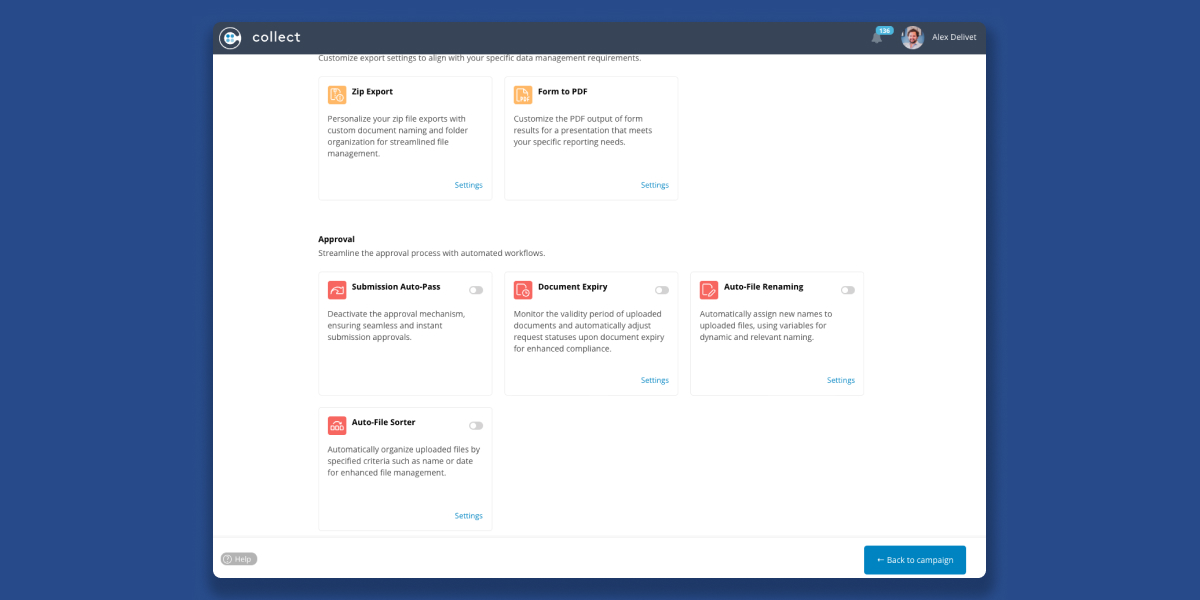The image size is (1200, 600).
Task: Click the Document Expiry icon
Action: tap(523, 290)
